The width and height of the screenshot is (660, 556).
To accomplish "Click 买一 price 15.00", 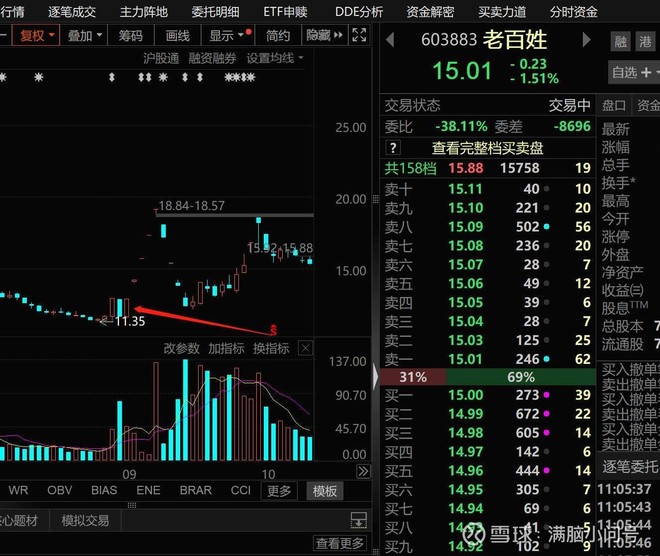I will pyautogui.click(x=466, y=395).
